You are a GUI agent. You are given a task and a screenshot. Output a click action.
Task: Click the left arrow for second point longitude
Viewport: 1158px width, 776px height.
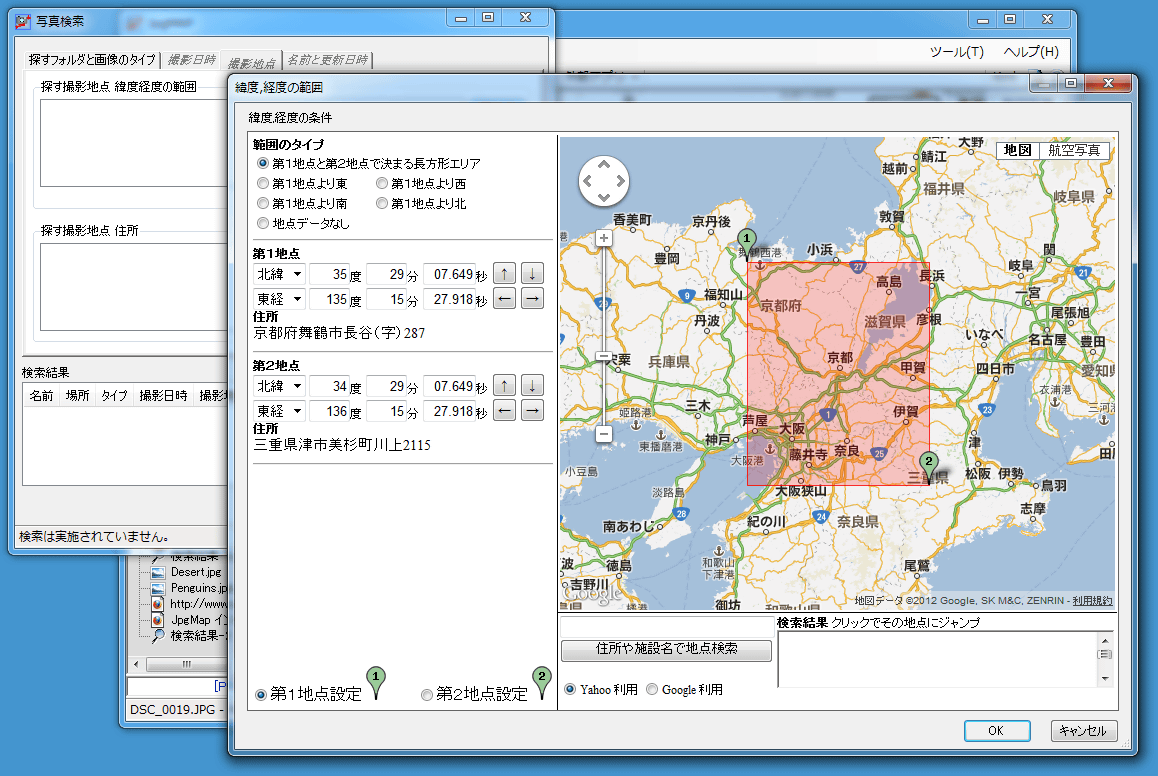tap(504, 411)
